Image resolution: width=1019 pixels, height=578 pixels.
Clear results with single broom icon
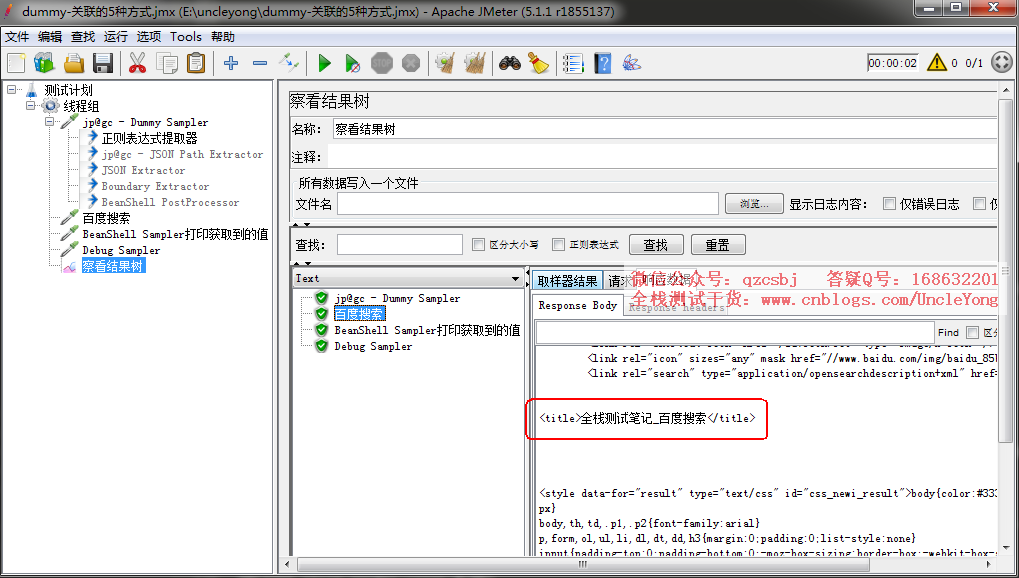(x=445, y=63)
